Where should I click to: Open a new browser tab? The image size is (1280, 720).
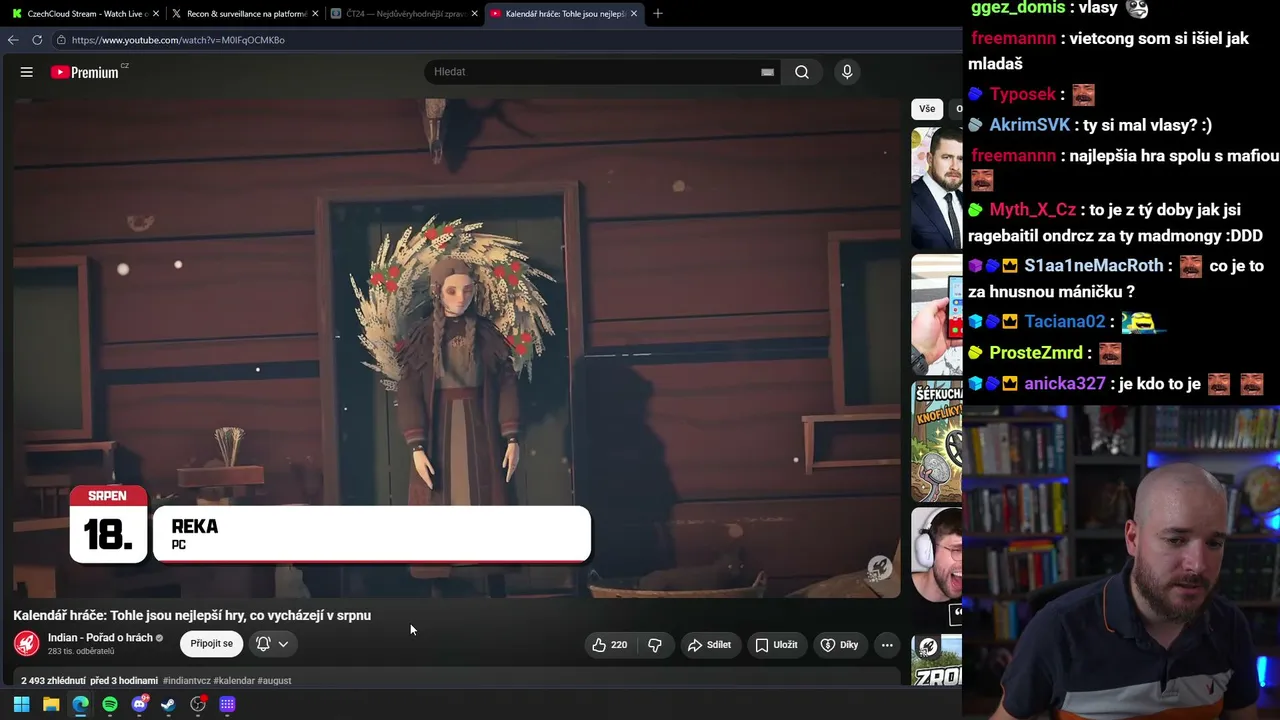tap(658, 14)
